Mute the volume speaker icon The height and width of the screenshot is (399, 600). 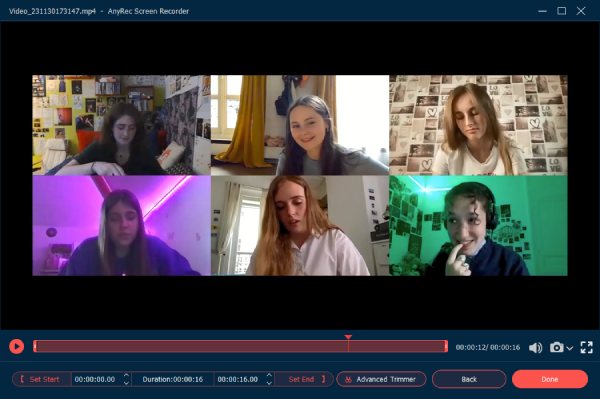tap(535, 347)
